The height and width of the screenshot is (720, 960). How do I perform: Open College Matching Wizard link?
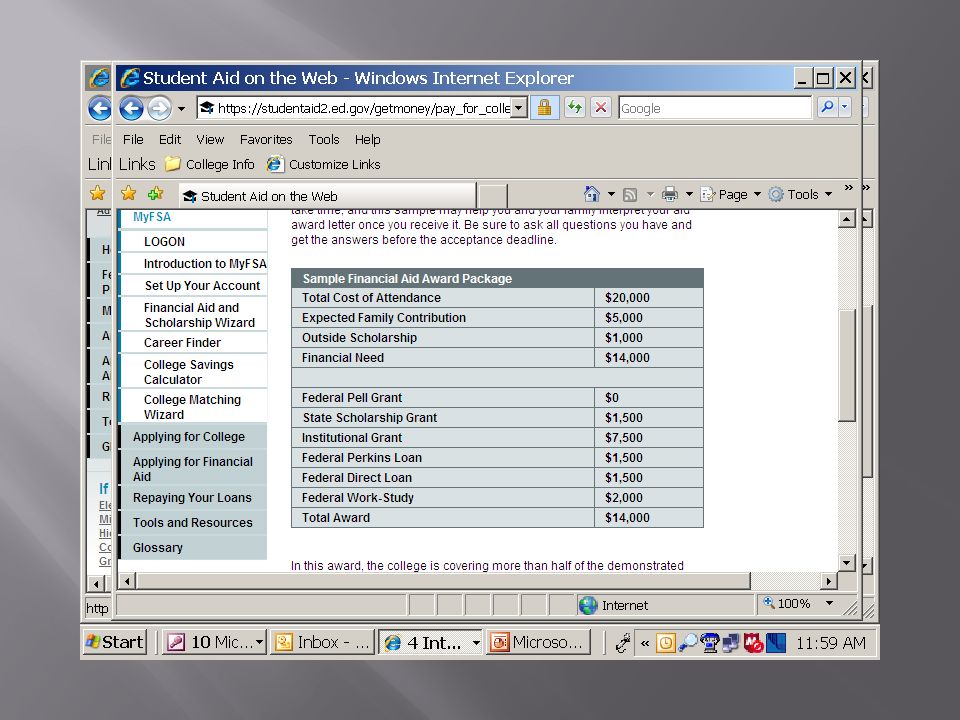pyautogui.click(x=192, y=407)
